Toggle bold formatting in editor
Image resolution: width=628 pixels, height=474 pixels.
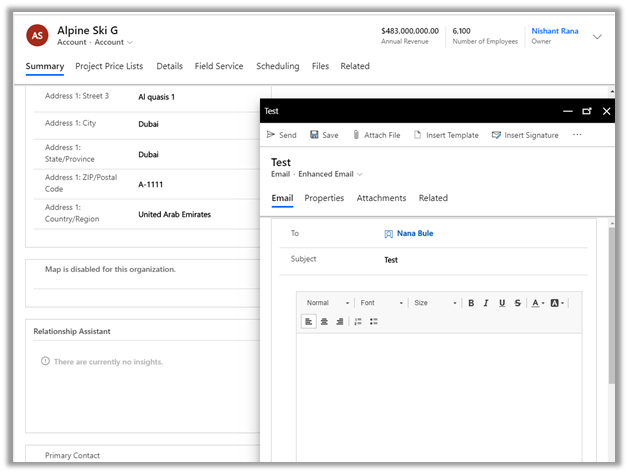[471, 303]
